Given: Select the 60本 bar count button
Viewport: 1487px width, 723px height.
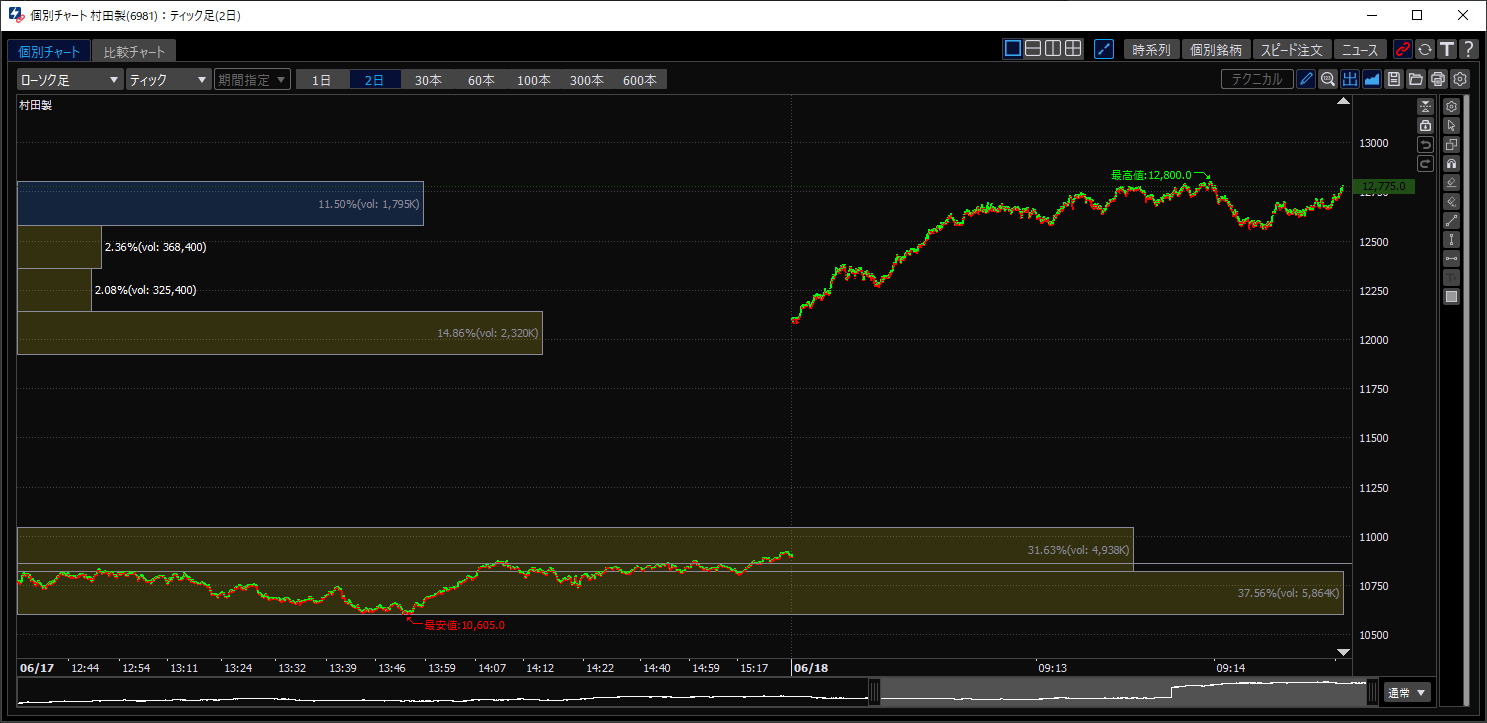Looking at the screenshot, I should [481, 80].
